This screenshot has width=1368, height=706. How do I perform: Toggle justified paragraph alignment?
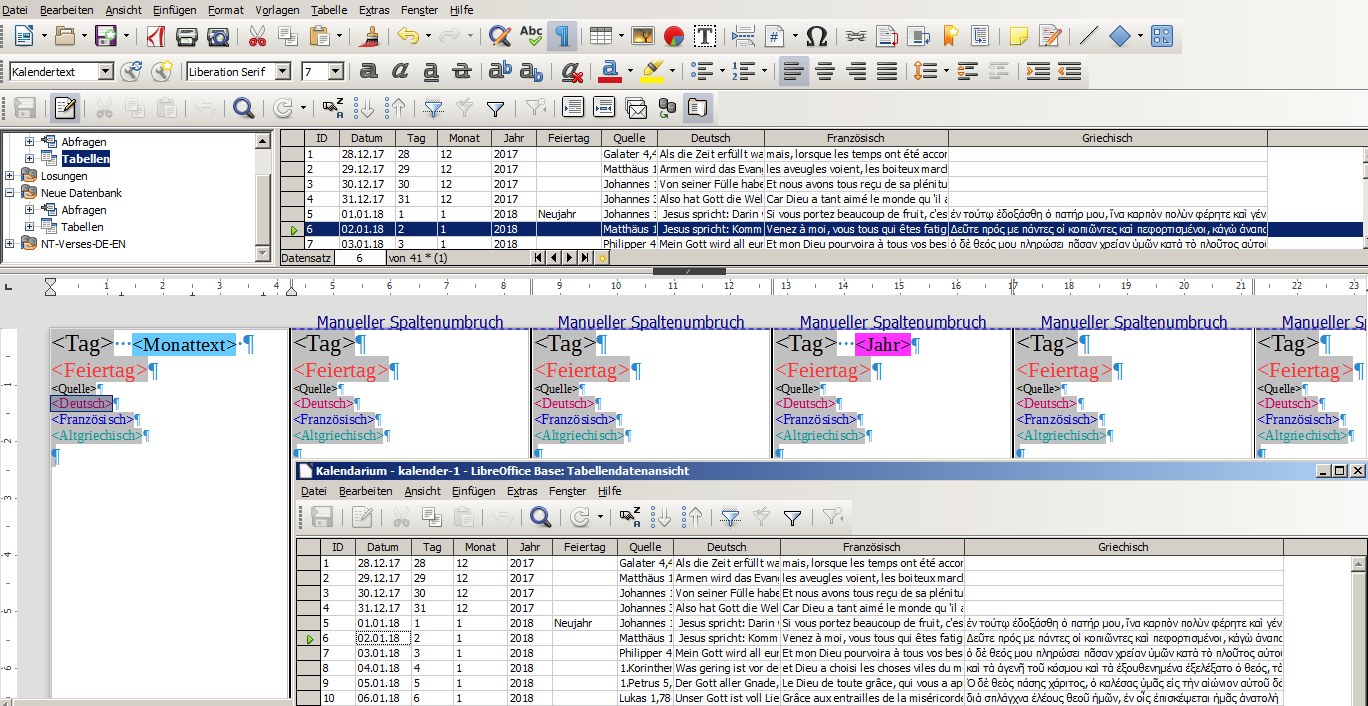tap(887, 72)
